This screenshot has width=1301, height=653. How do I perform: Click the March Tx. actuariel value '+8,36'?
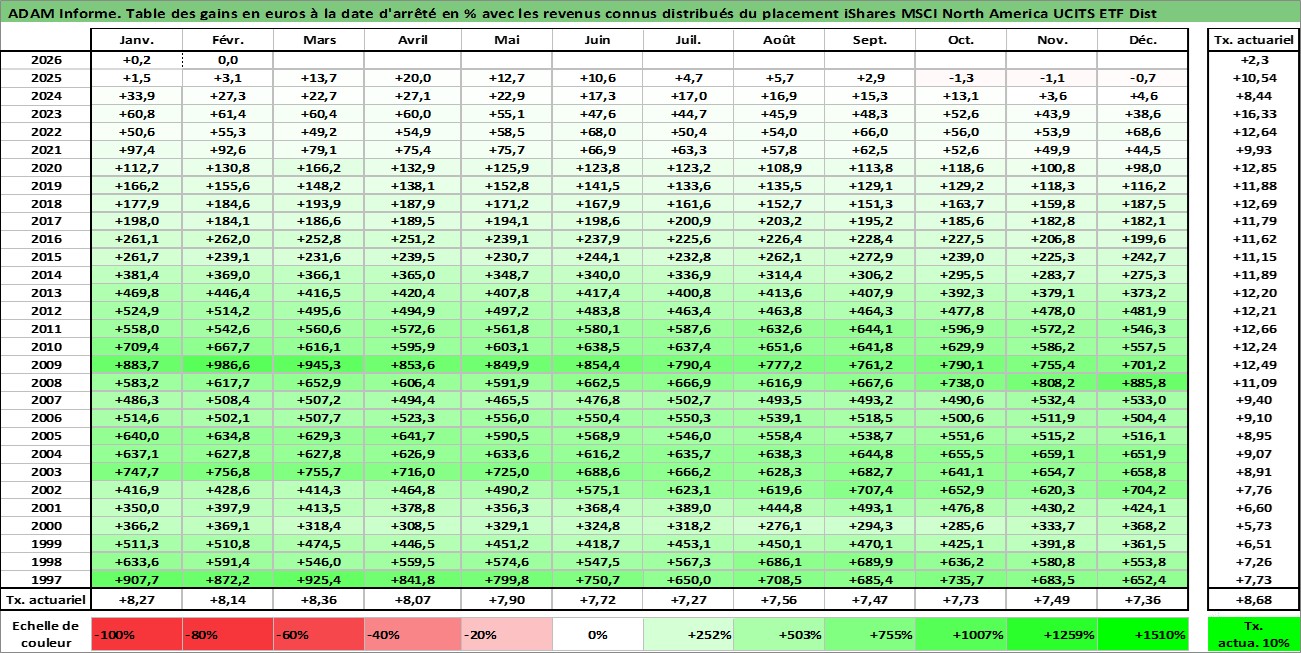tap(319, 600)
